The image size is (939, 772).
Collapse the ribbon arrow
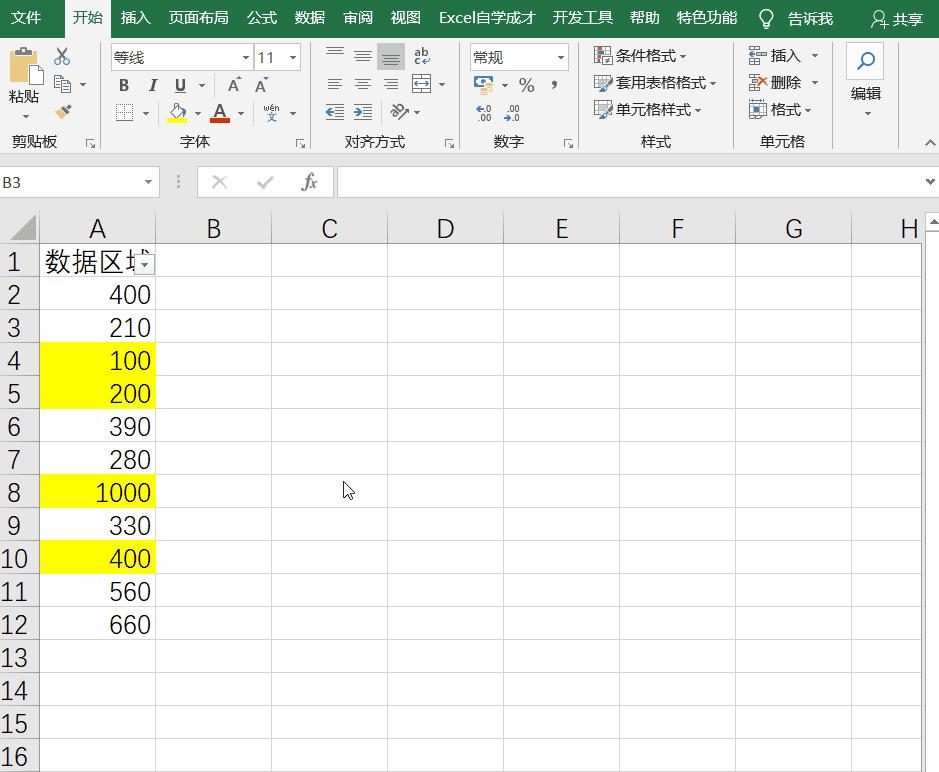click(x=929, y=143)
